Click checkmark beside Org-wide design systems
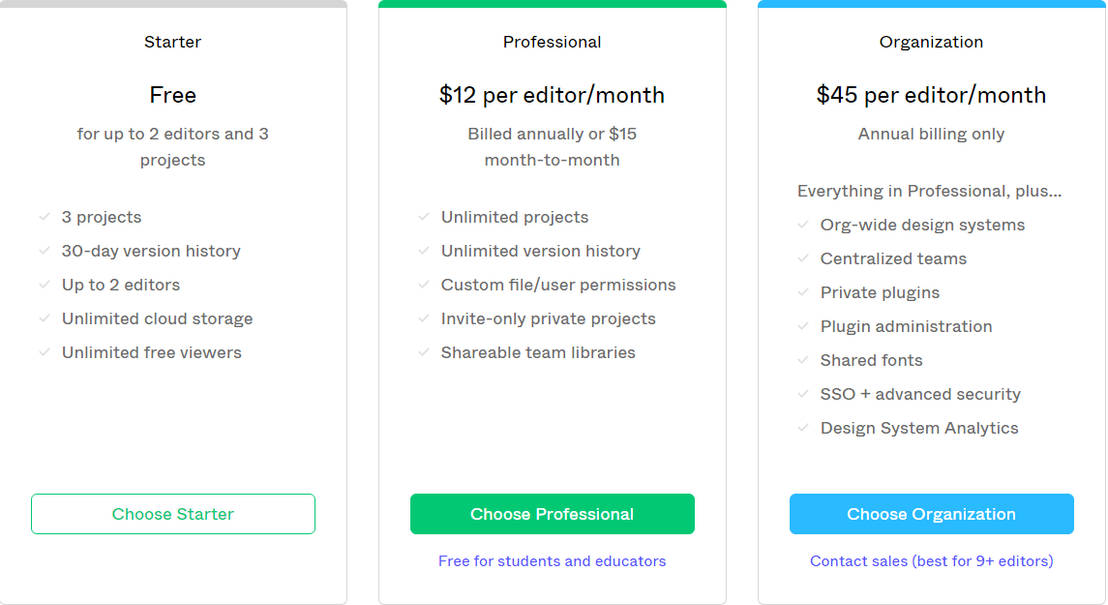The width and height of the screenshot is (1108, 605). point(803,225)
